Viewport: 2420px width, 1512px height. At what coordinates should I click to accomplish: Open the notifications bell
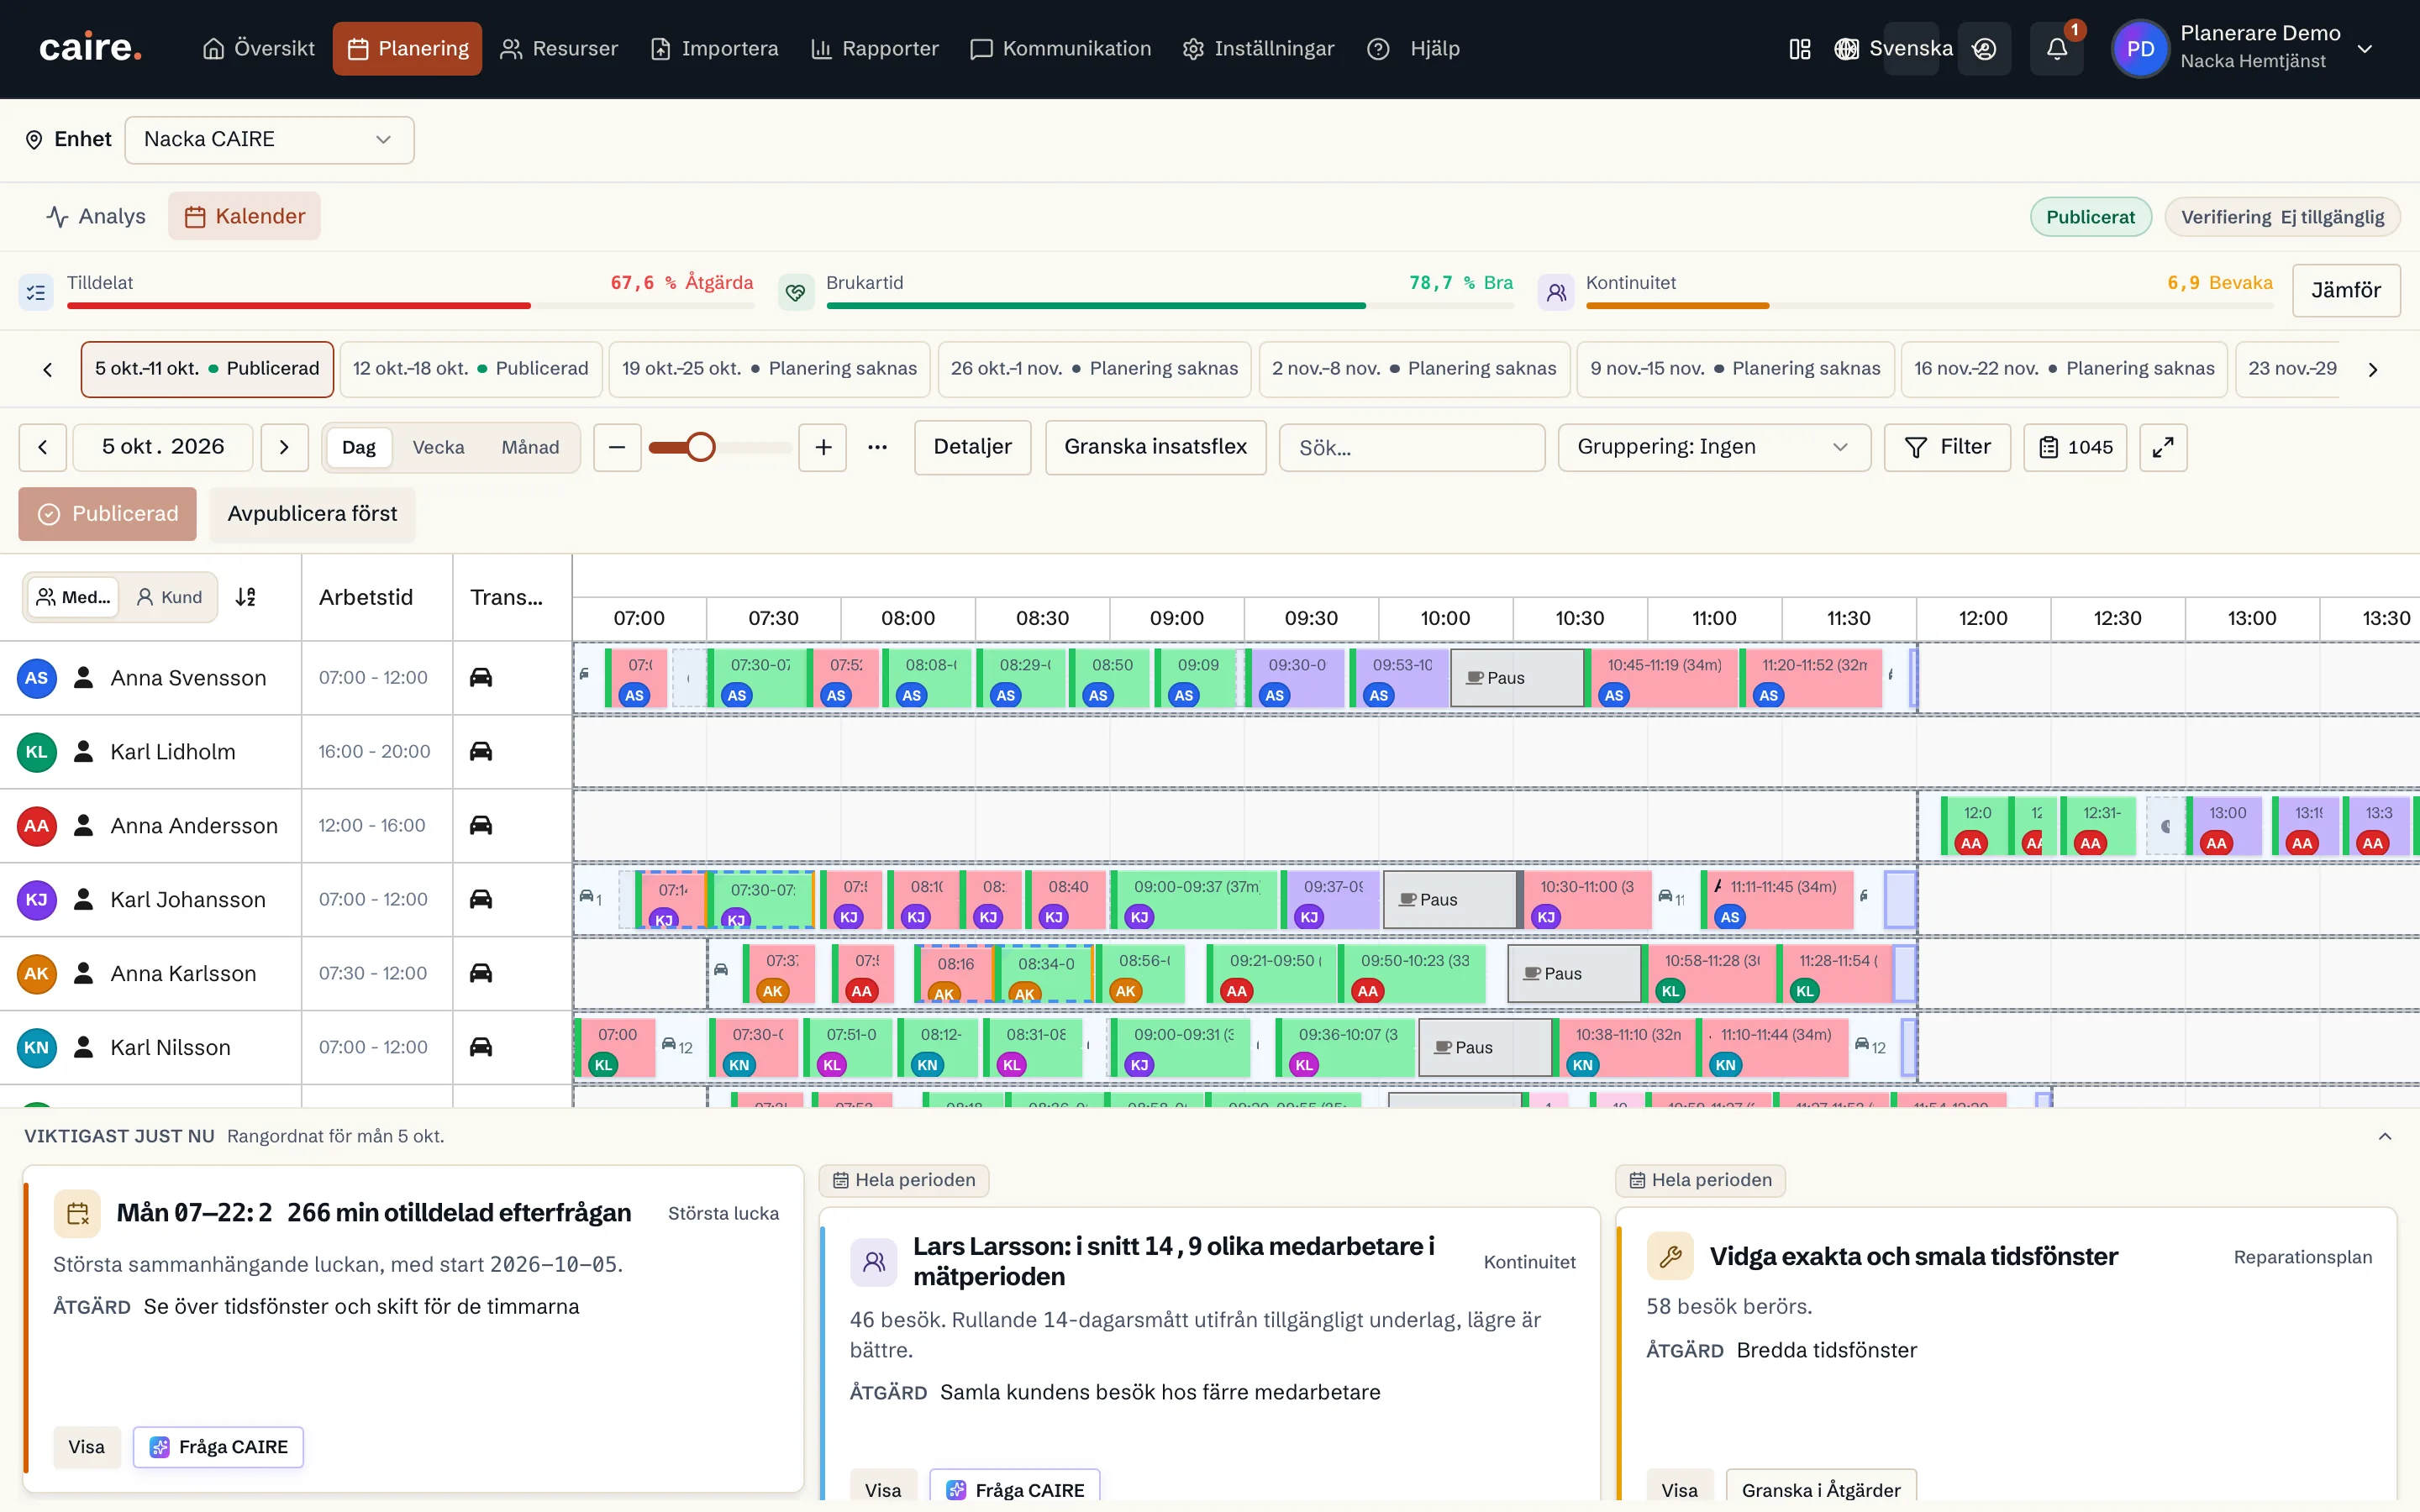[x=2056, y=49]
